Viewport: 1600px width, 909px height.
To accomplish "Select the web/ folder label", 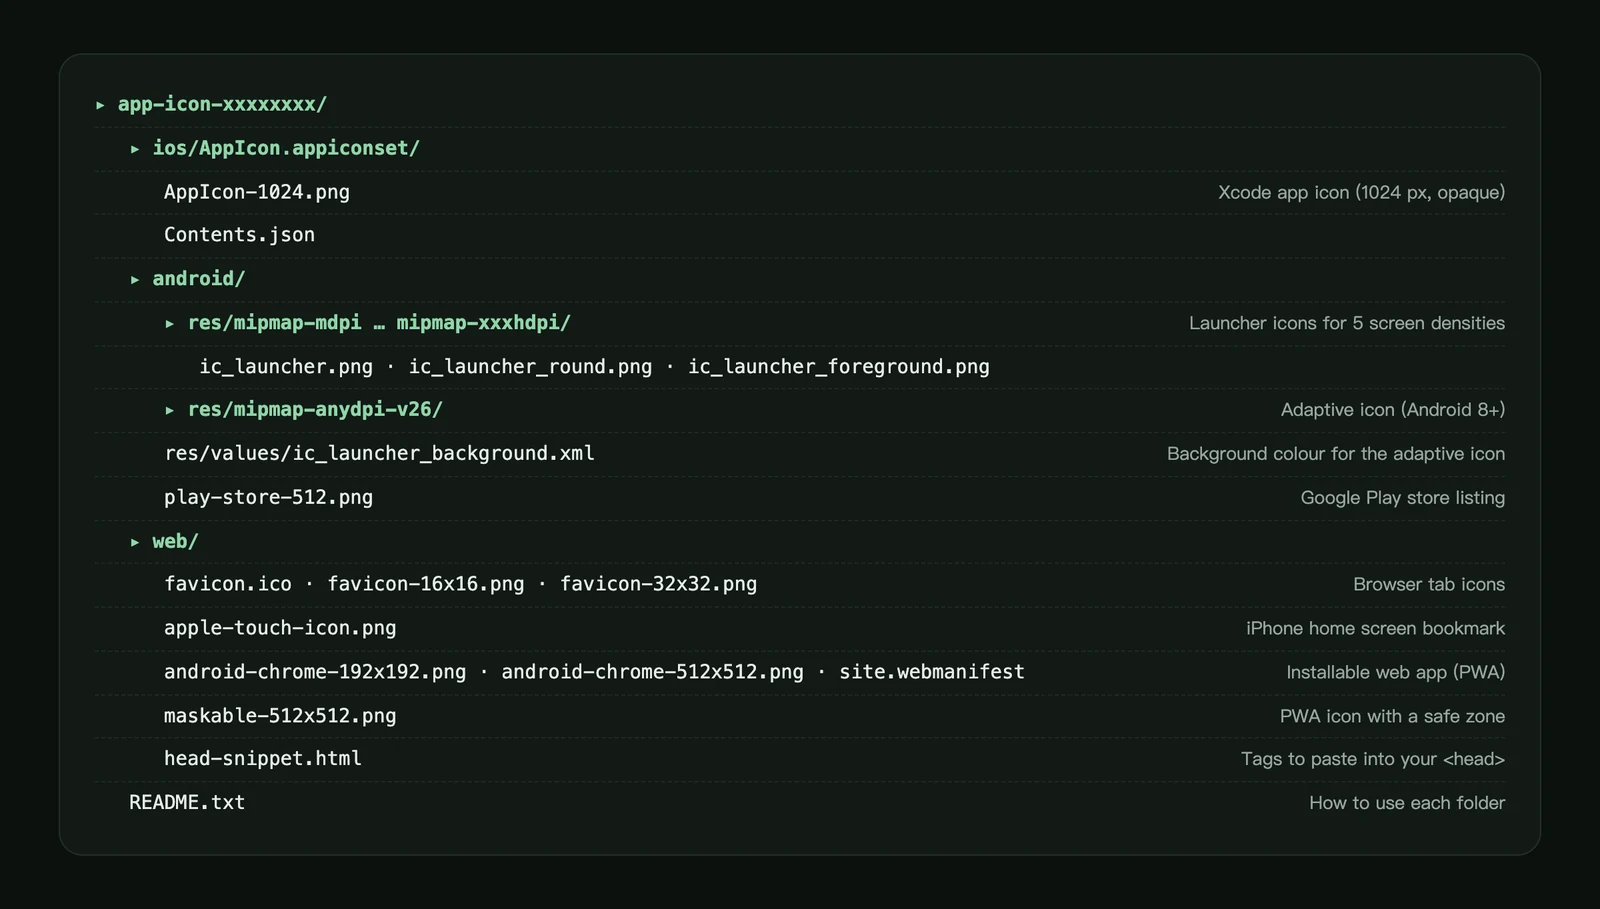I will pyautogui.click(x=176, y=541).
